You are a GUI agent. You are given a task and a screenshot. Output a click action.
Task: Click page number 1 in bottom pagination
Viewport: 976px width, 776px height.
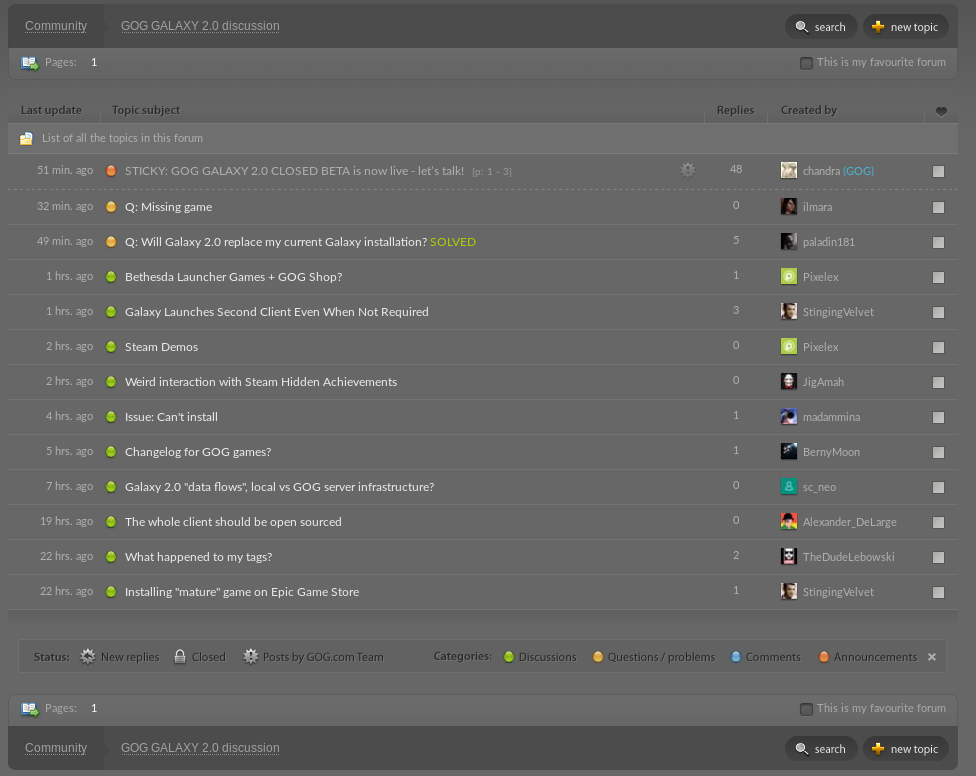(x=94, y=708)
